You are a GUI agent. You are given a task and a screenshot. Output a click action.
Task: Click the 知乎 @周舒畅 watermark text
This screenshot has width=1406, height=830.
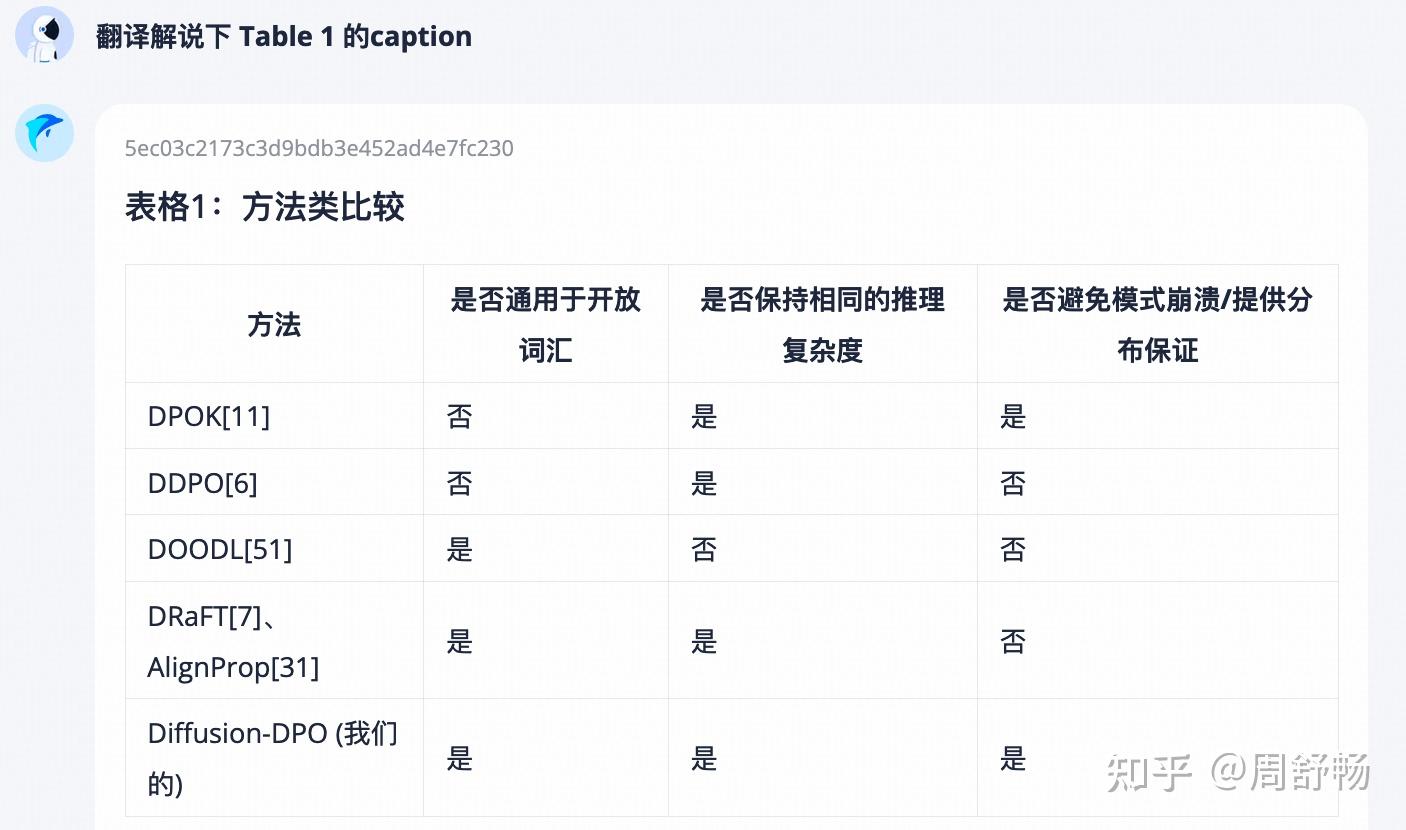point(1240,771)
